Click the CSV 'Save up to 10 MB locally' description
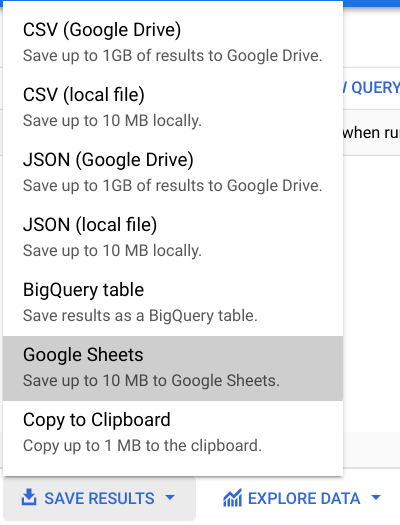This screenshot has height=525, width=400. 112,121
